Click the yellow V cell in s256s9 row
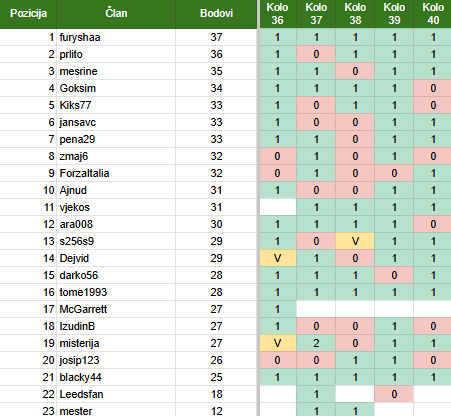 355,241
